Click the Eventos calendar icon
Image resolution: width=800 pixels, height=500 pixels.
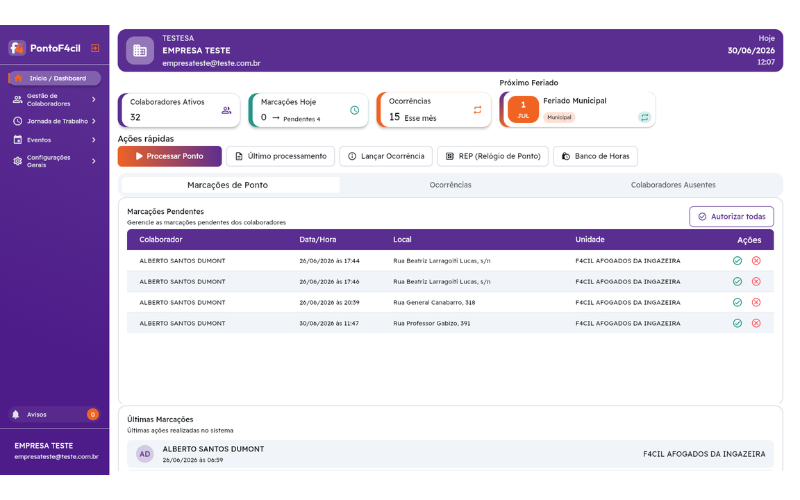17,140
